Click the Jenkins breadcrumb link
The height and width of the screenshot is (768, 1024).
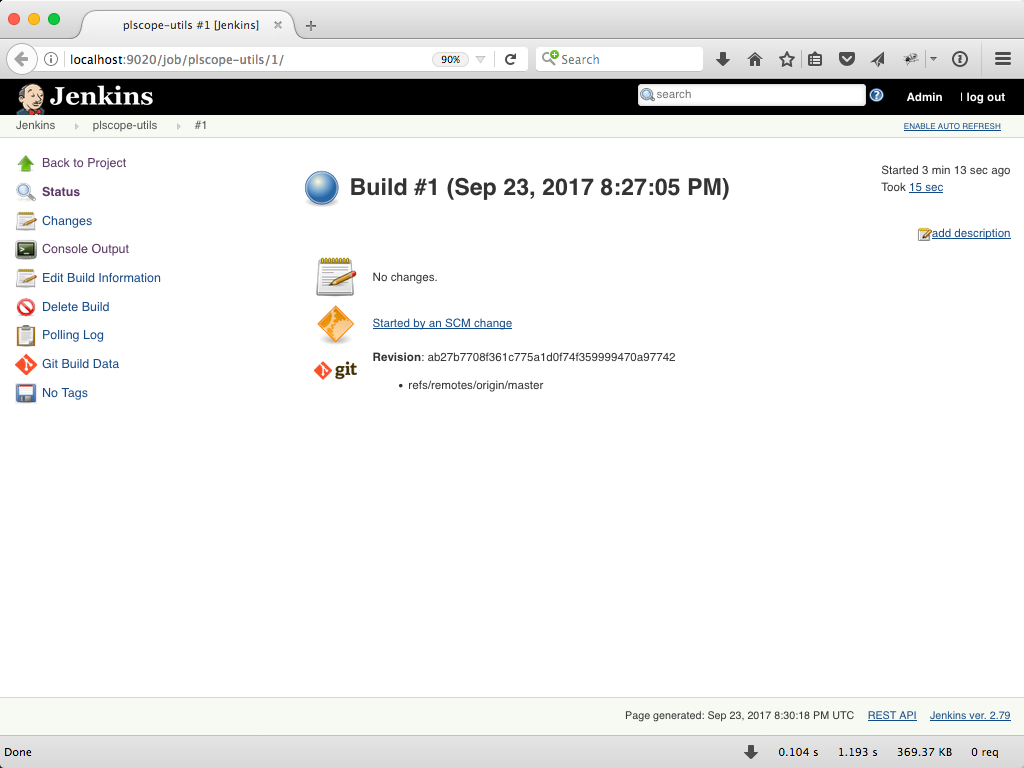click(35, 126)
